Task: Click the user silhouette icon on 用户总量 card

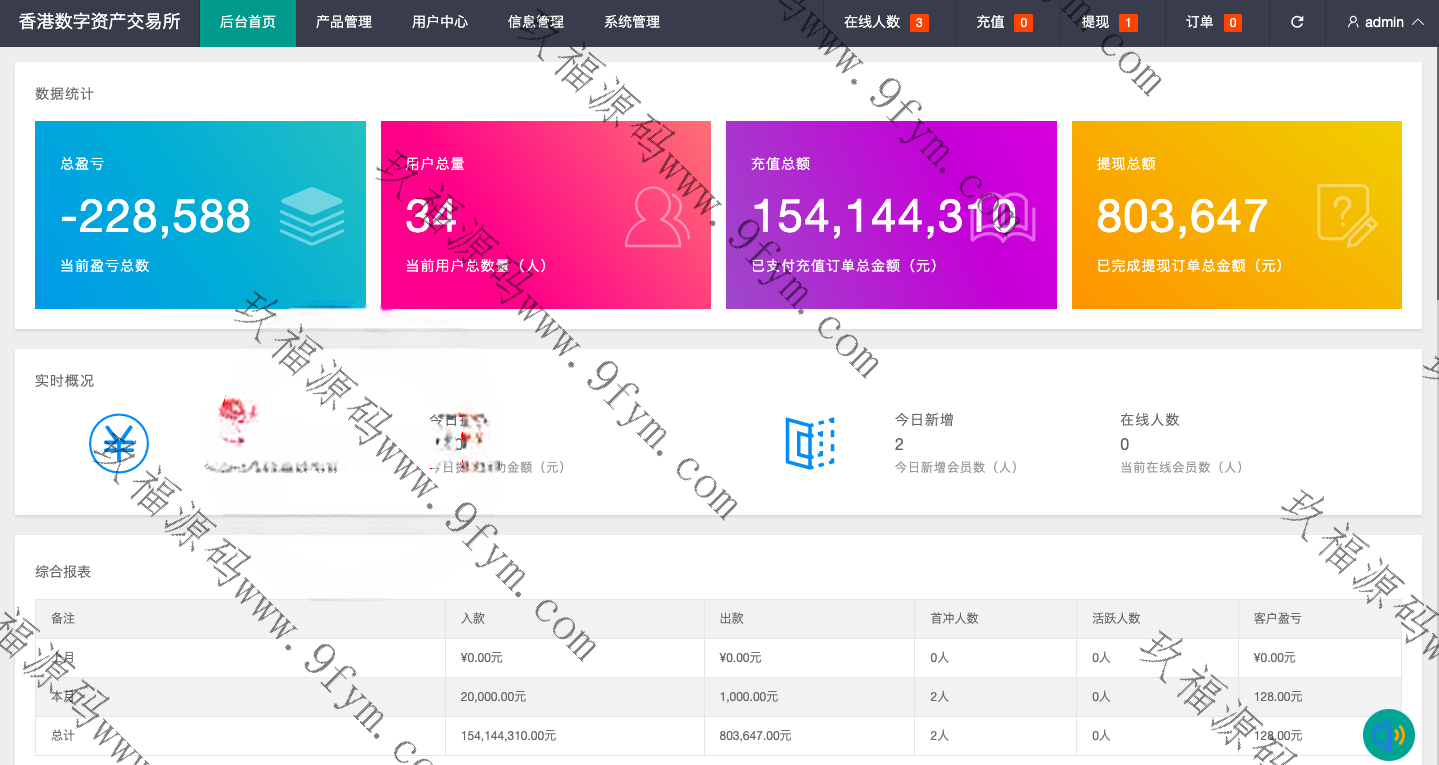Action: click(x=657, y=216)
